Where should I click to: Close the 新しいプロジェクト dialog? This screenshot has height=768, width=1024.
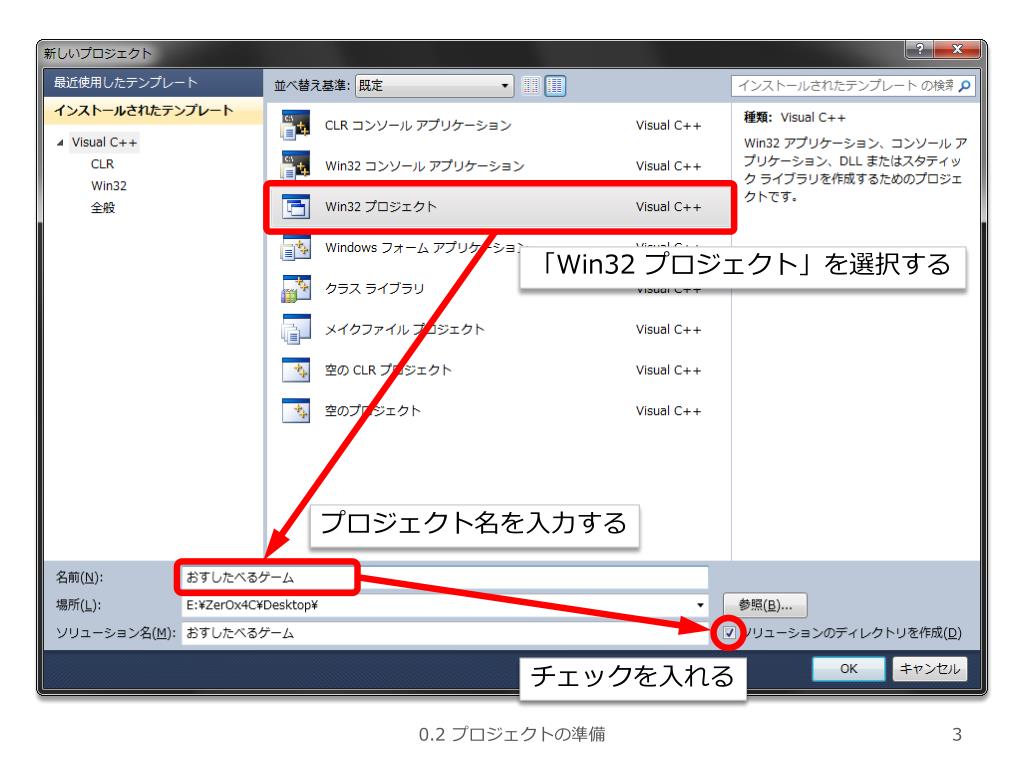click(x=957, y=49)
